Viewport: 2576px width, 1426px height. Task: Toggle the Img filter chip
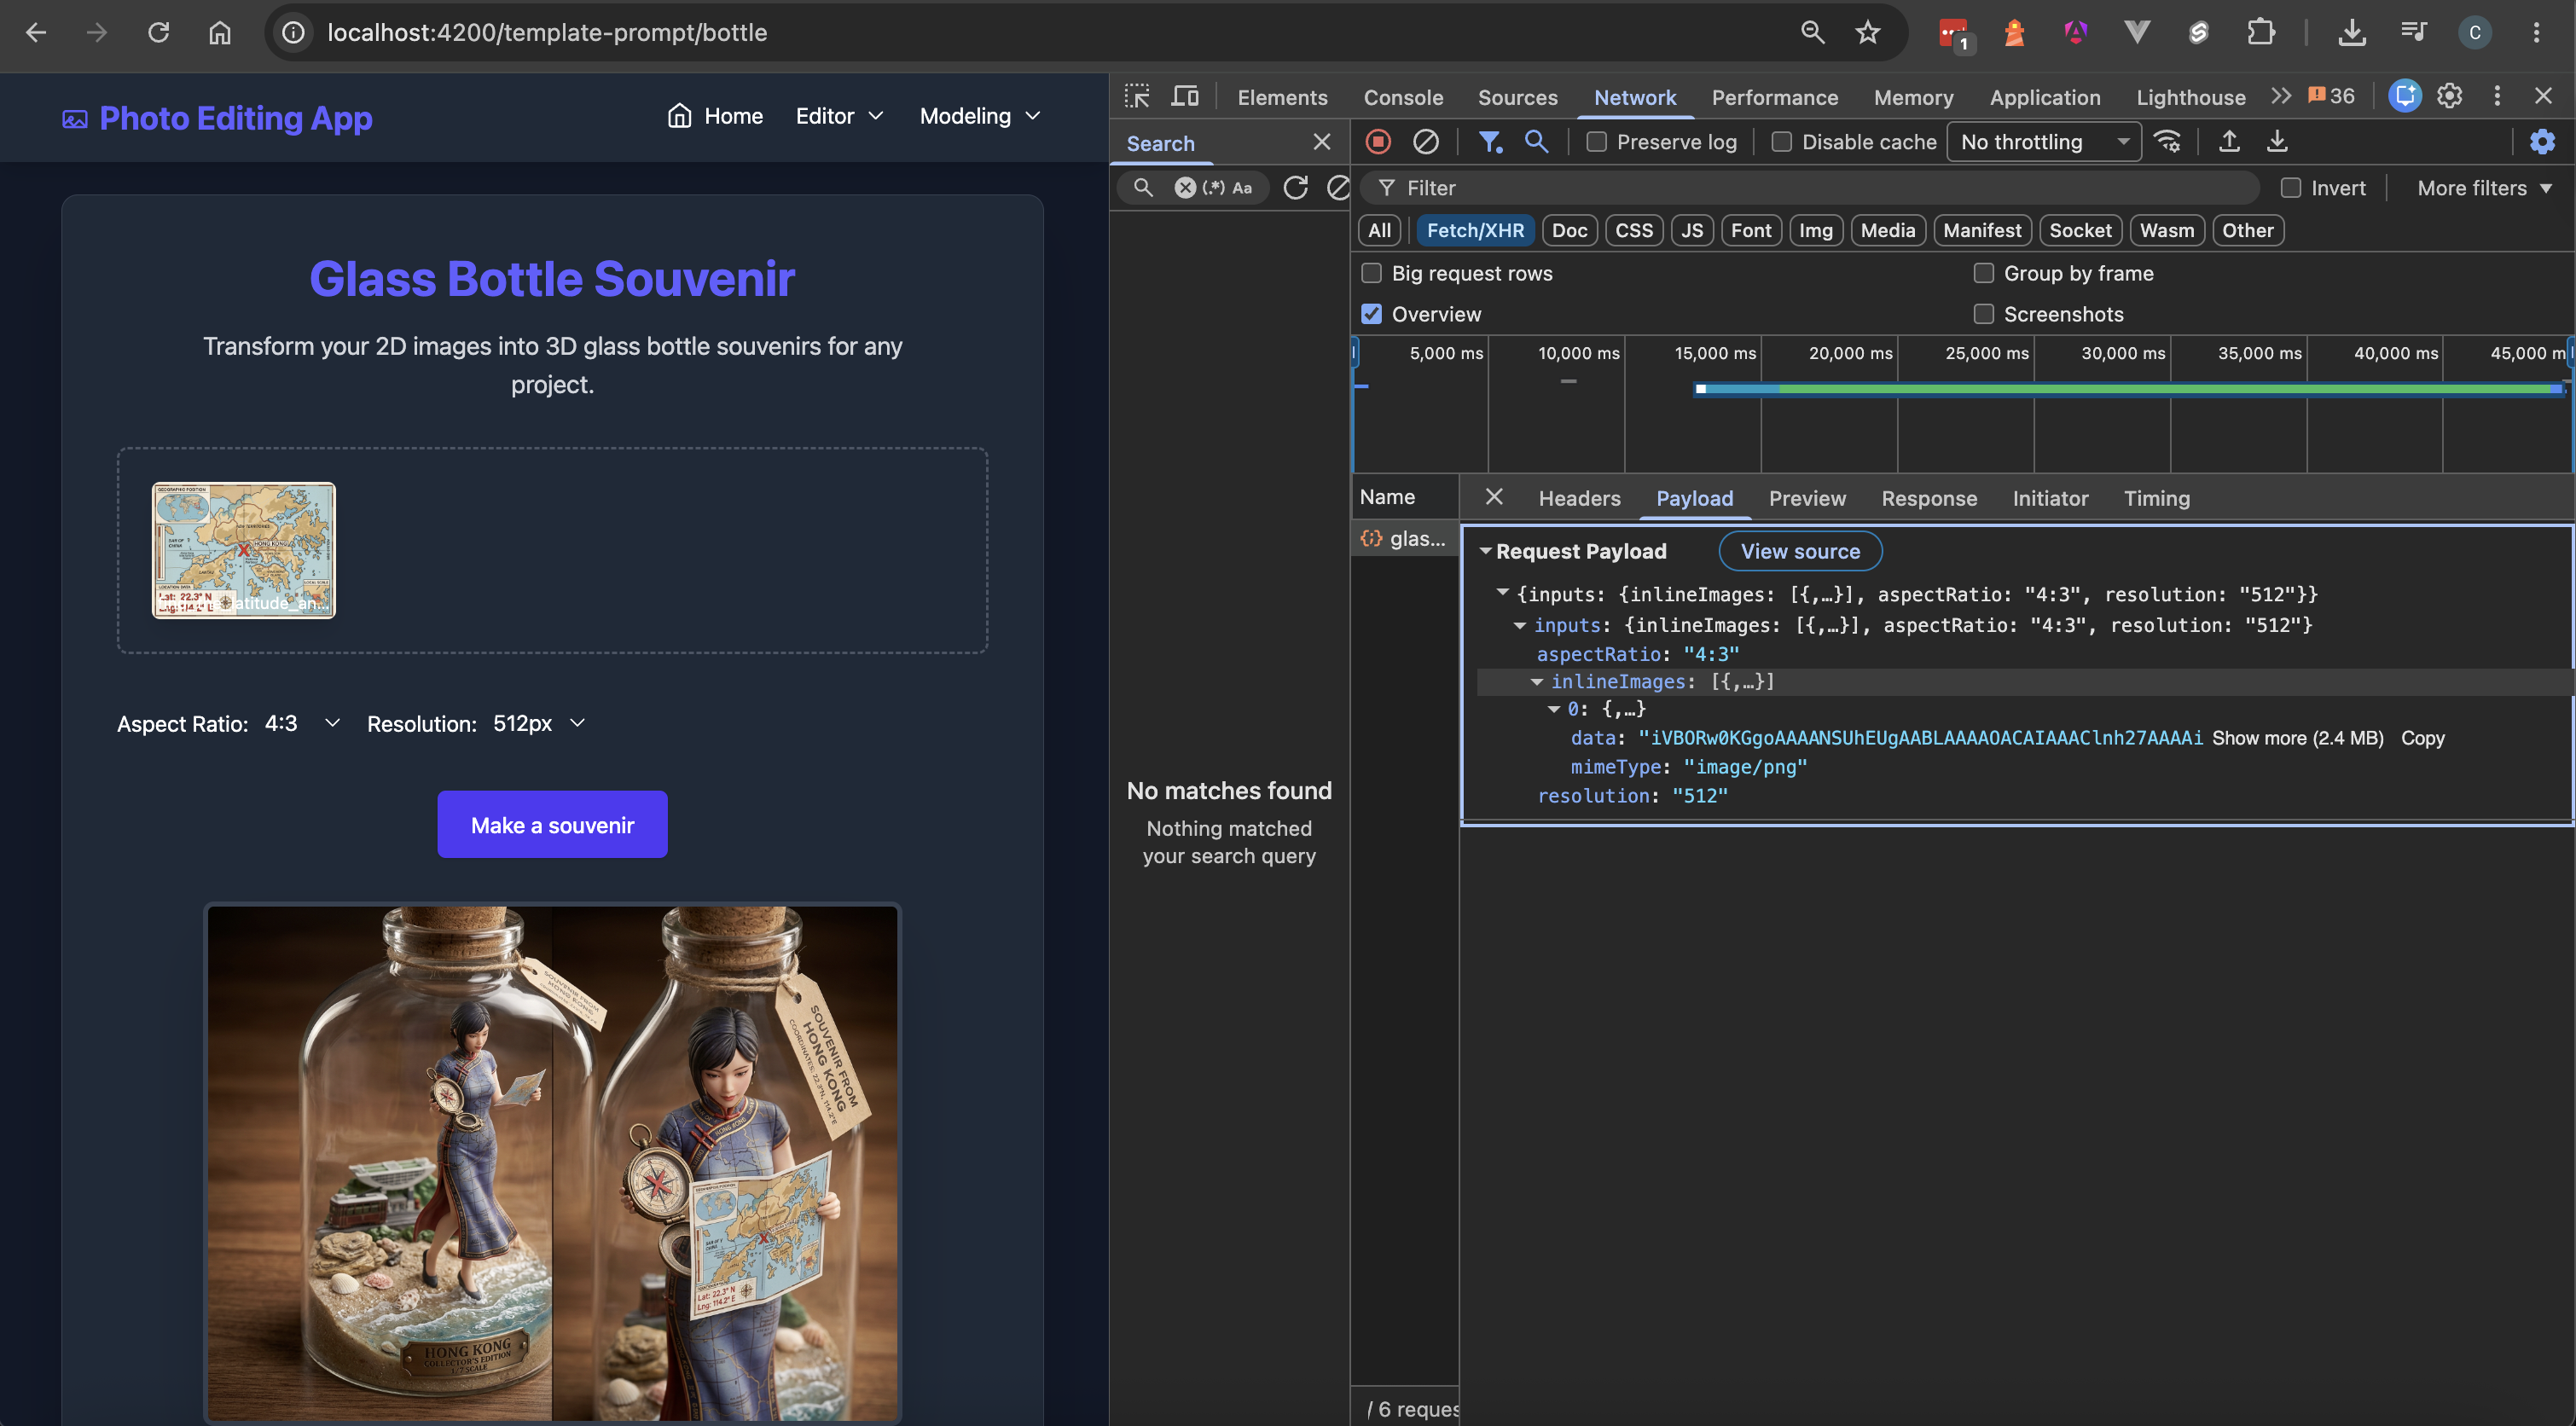click(x=1816, y=230)
